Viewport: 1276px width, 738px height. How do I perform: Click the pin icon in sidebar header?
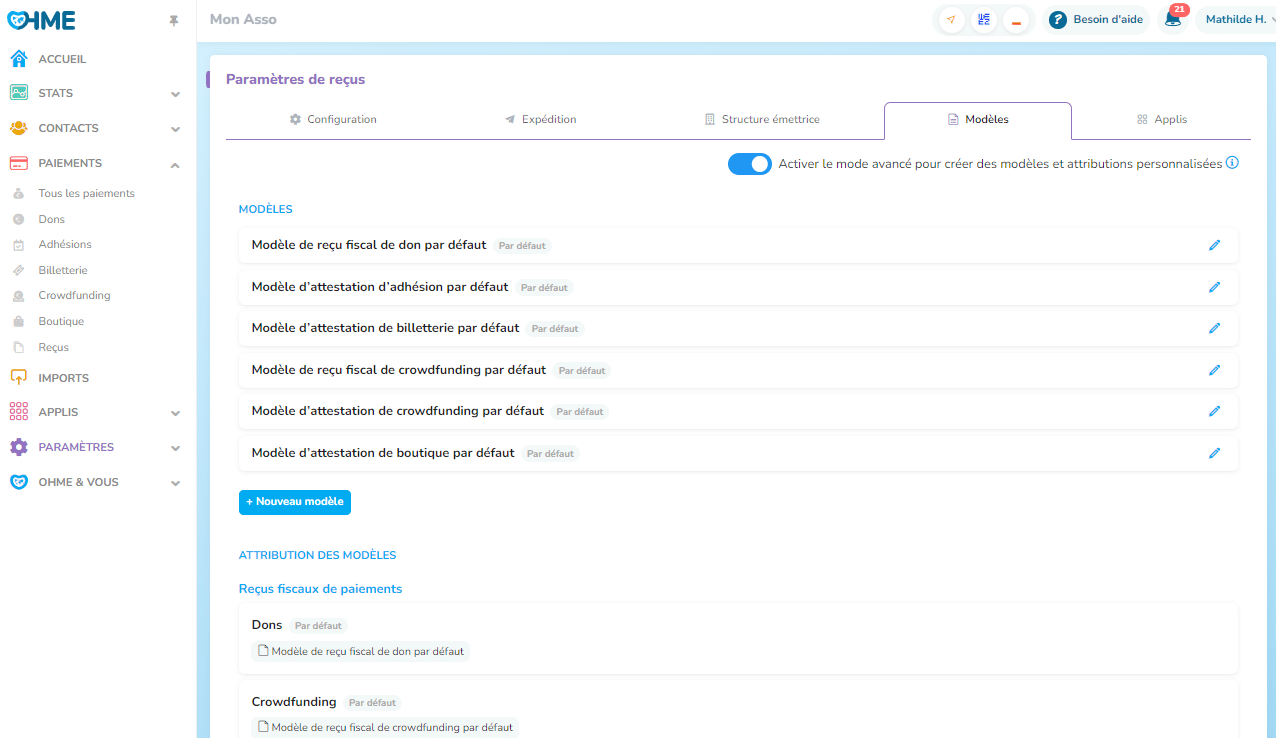point(174,21)
